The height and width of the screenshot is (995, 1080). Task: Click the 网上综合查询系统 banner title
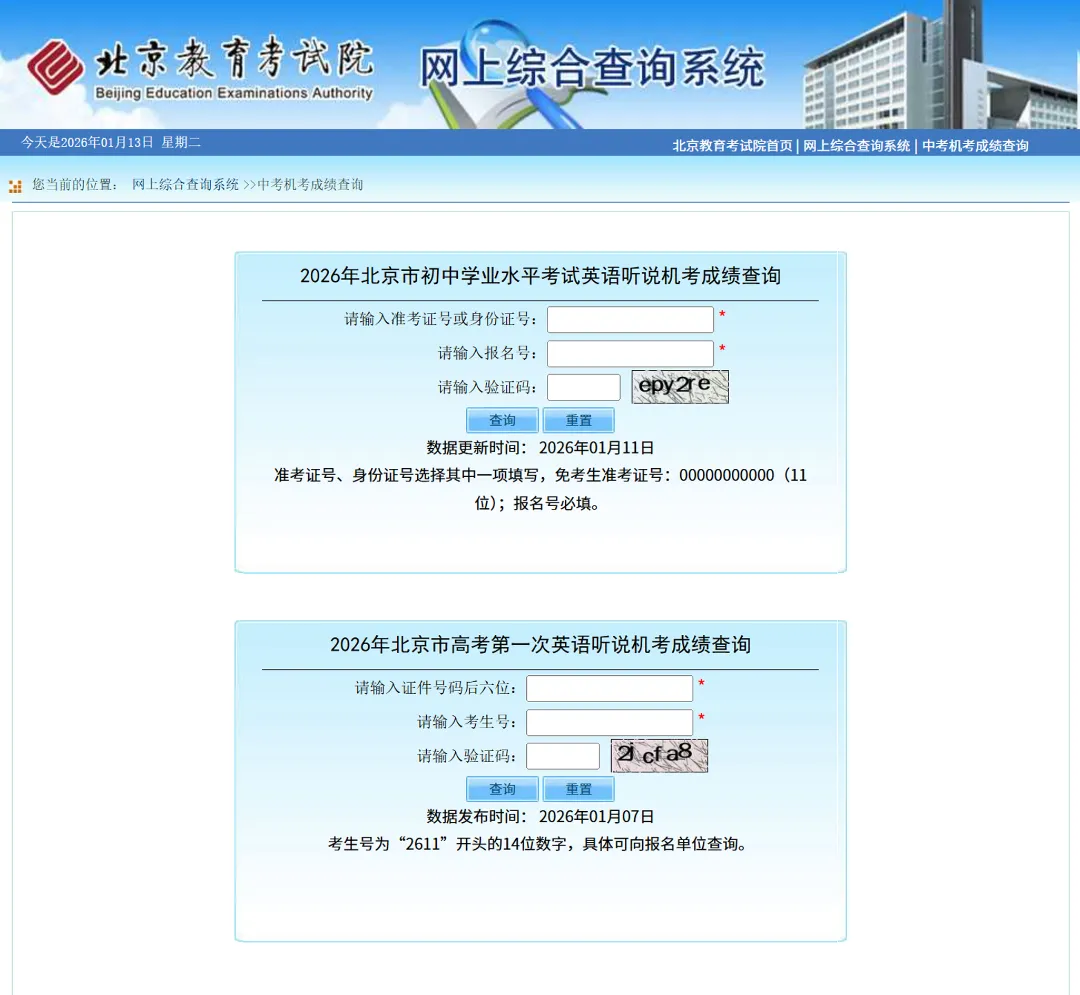592,67
